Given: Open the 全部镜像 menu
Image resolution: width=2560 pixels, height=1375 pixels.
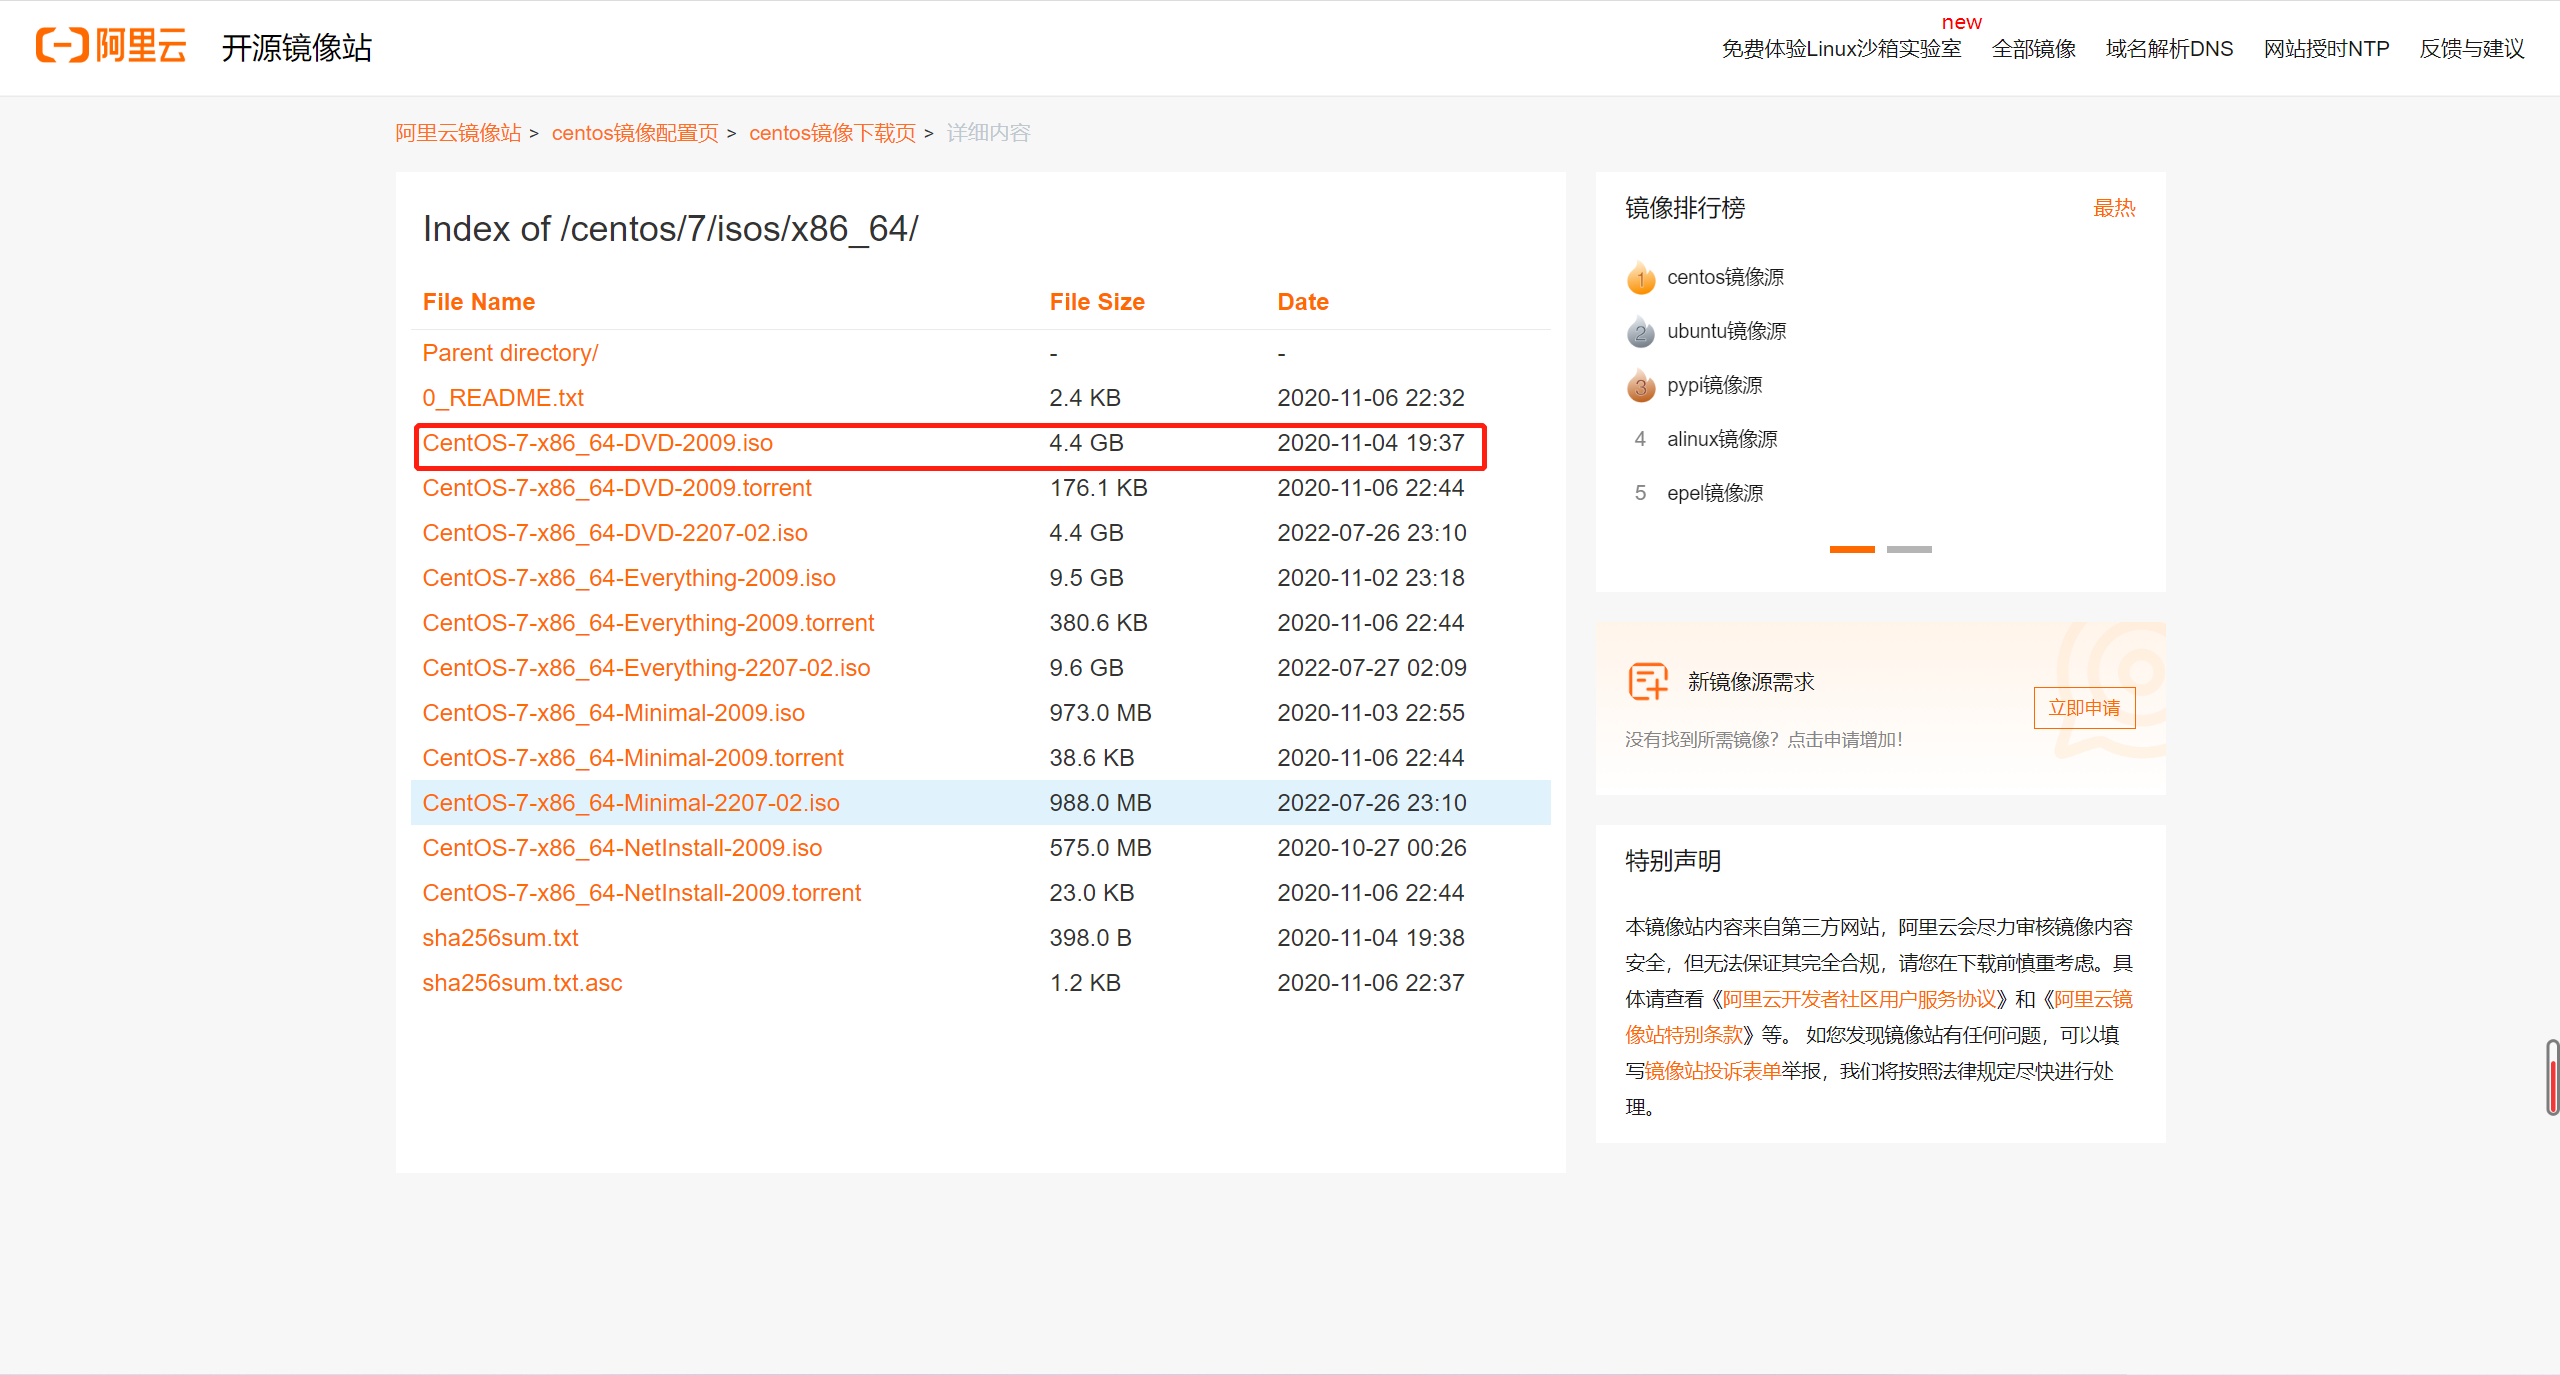Looking at the screenshot, I should pos(2035,48).
